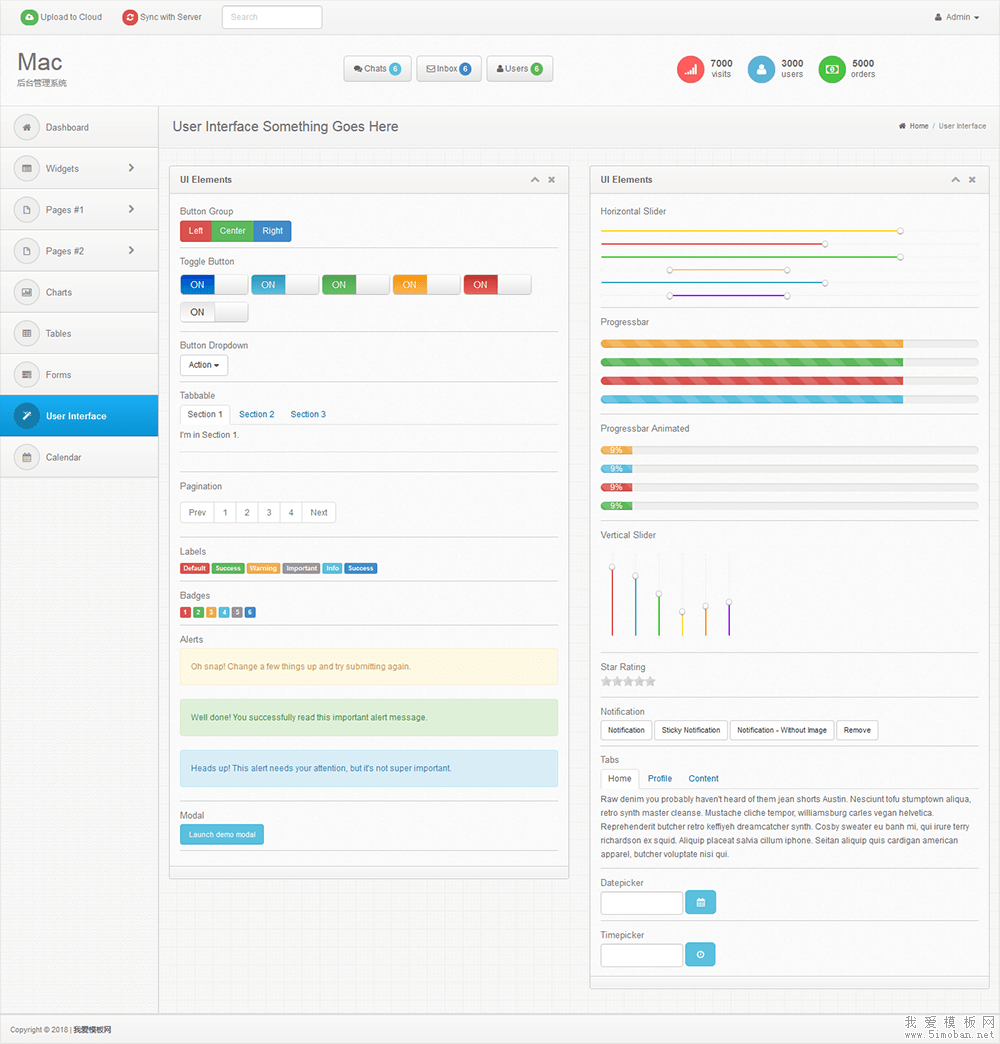Toggle the dark blue ON switch
Viewport: 1000px width, 1044px height.
(214, 285)
